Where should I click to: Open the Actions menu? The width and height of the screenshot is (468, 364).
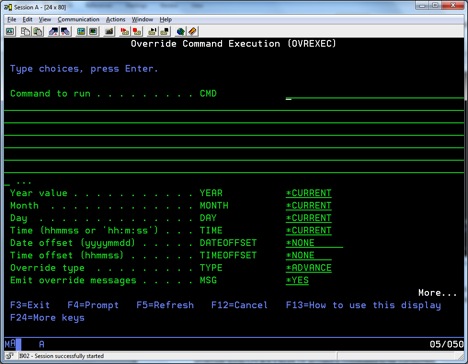115,19
